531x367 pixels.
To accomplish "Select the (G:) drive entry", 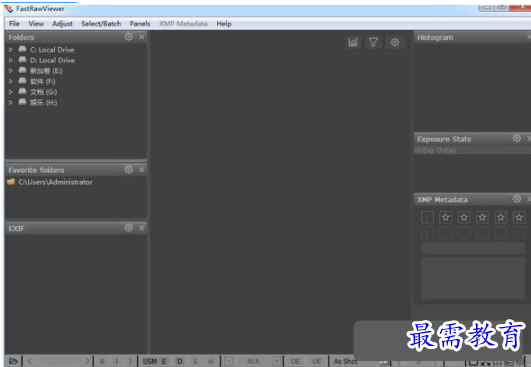I will click(x=43, y=92).
